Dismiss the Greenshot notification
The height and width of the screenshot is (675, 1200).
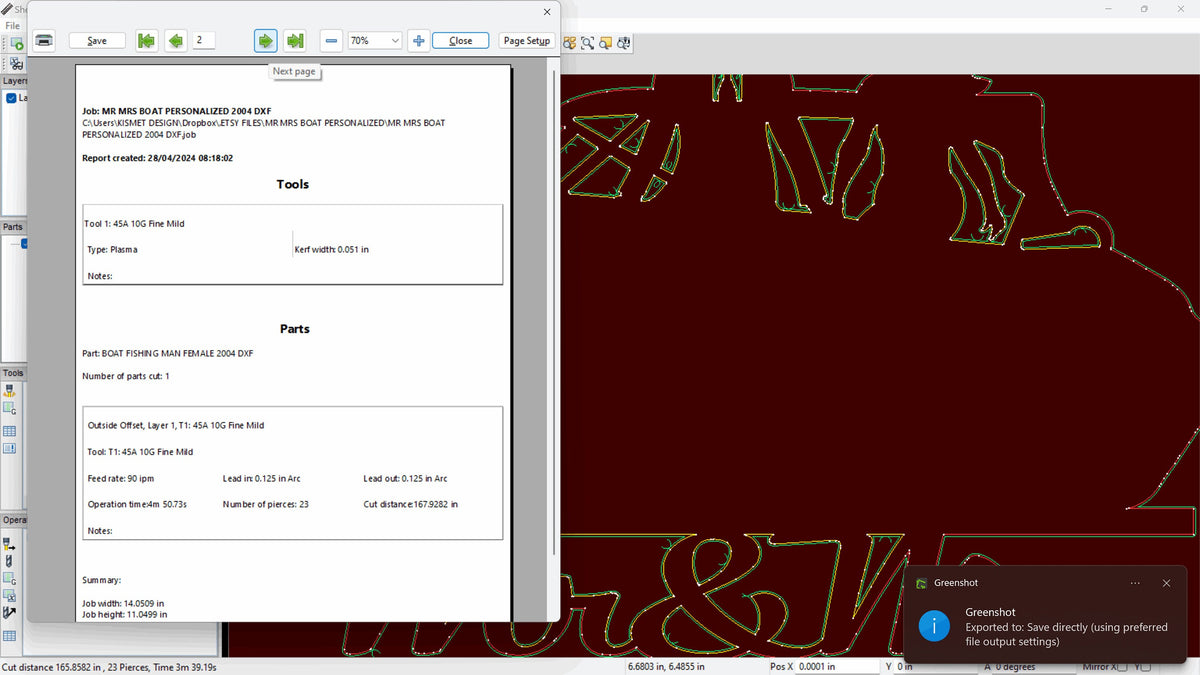tap(1166, 583)
